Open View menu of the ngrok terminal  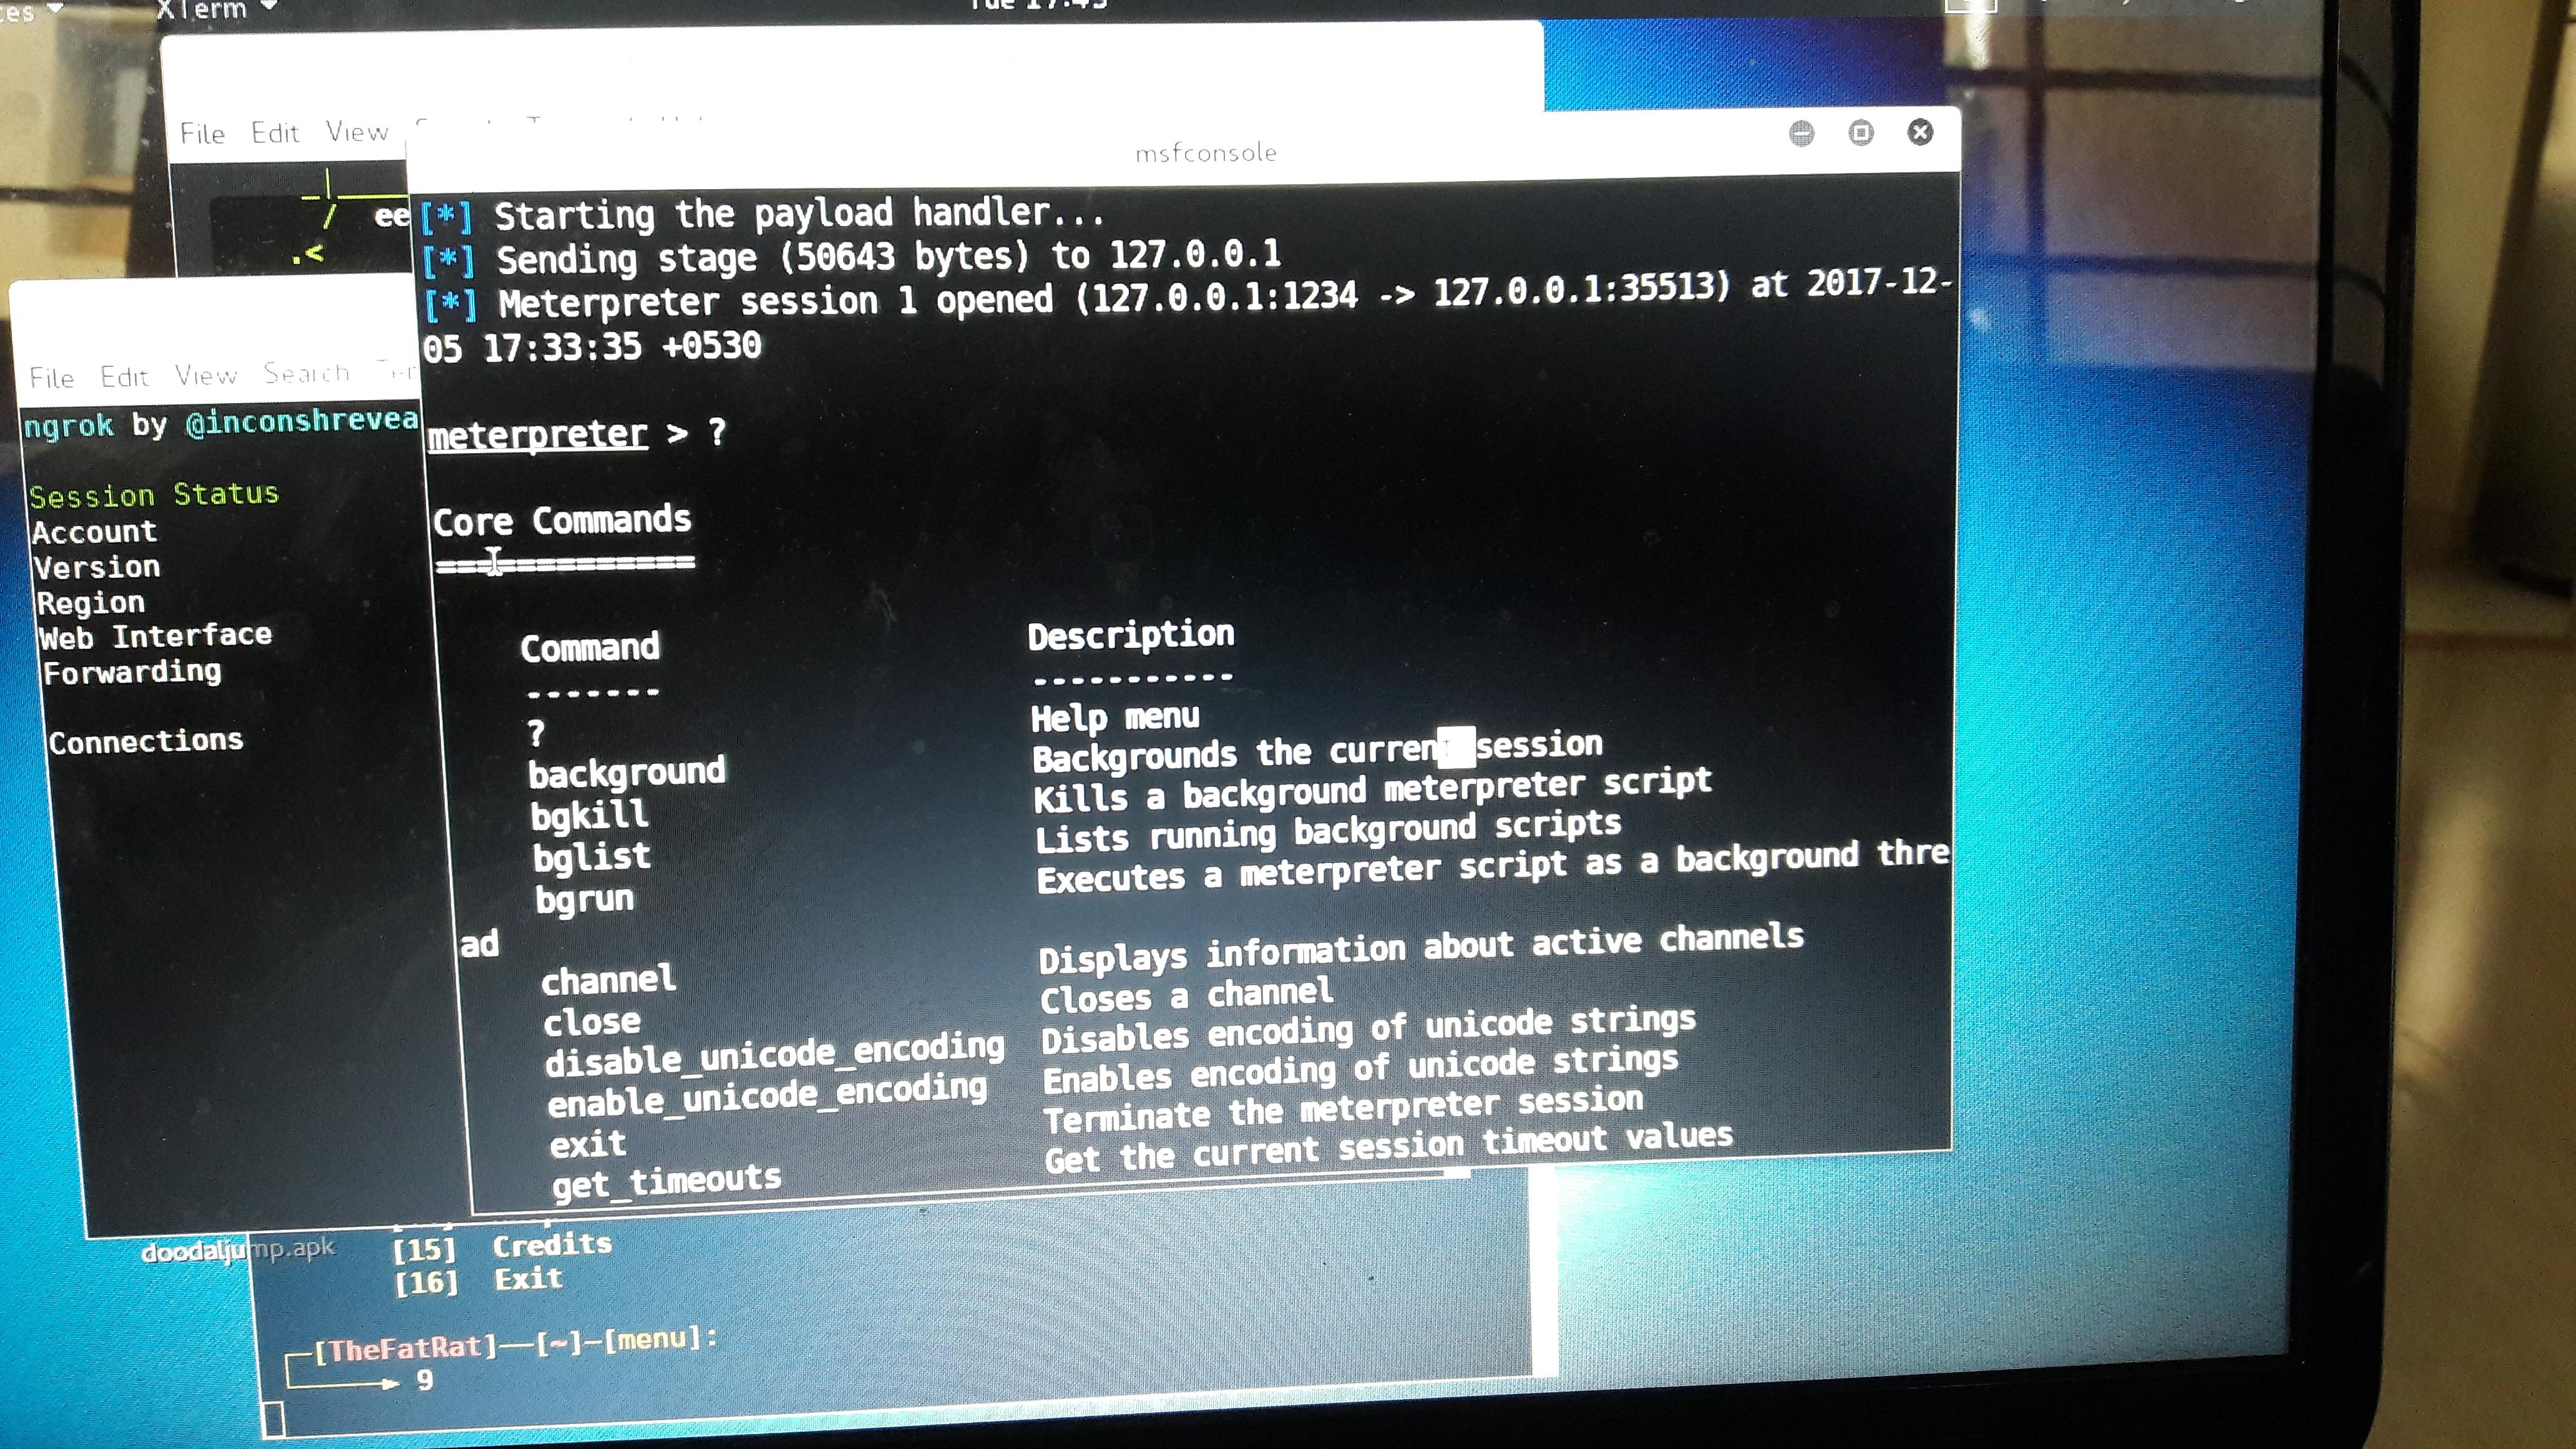206,375
